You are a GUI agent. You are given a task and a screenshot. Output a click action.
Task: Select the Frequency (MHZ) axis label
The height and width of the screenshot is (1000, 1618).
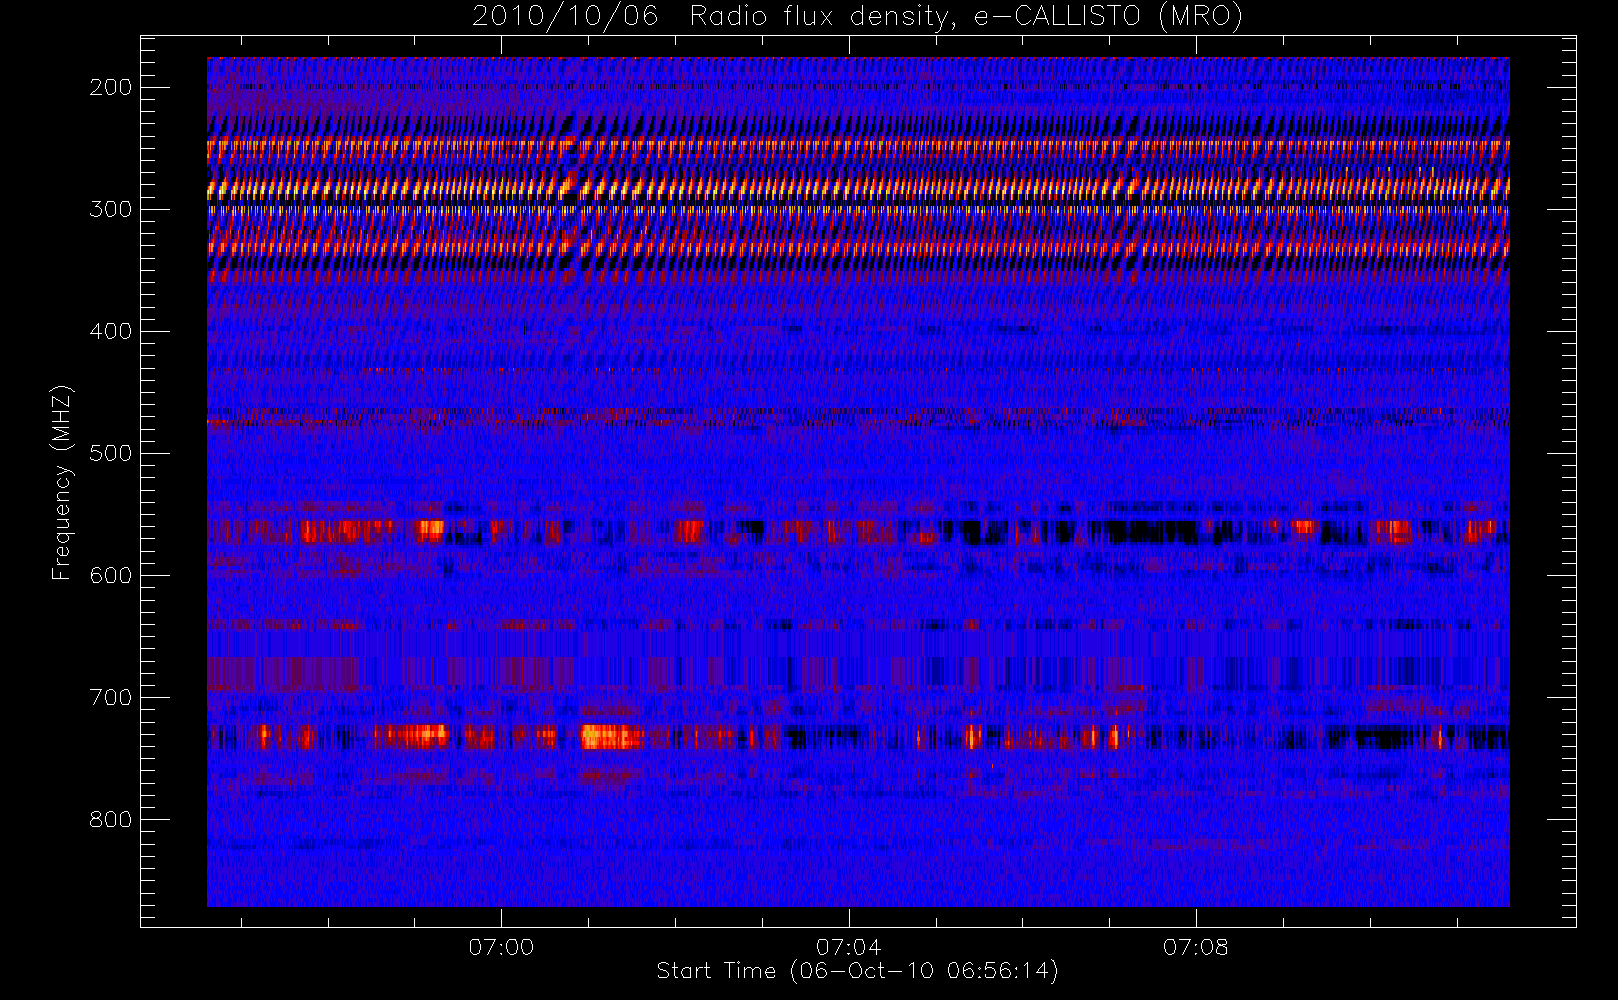(62, 482)
